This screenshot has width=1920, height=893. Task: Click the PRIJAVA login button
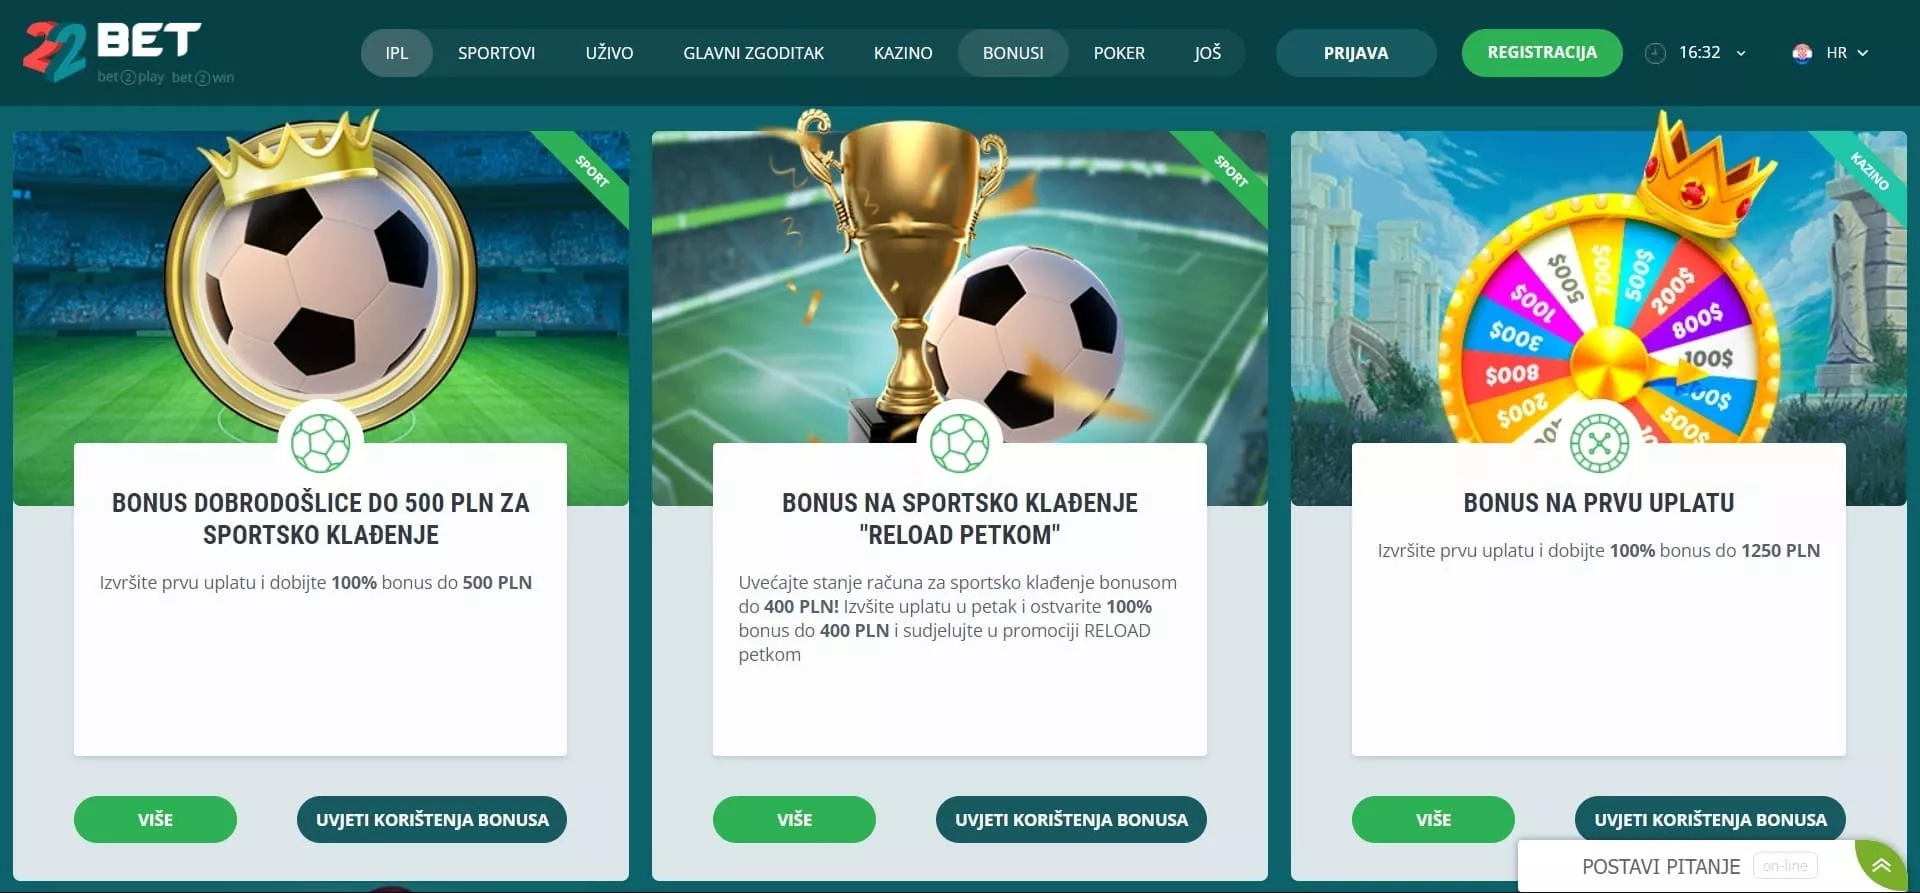(1356, 53)
